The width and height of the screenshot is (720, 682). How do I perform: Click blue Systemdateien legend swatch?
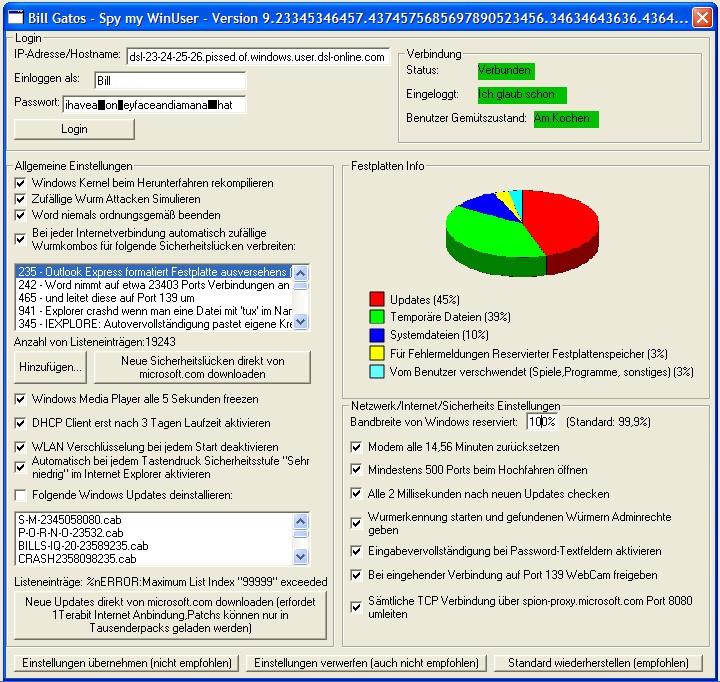(x=377, y=335)
